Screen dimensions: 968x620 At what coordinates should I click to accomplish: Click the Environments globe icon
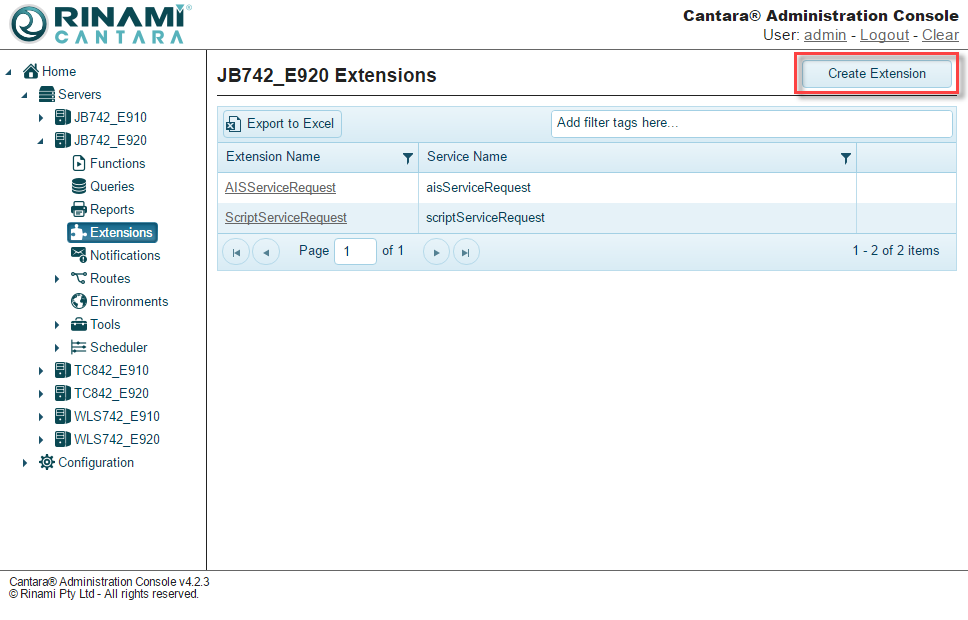tap(79, 301)
